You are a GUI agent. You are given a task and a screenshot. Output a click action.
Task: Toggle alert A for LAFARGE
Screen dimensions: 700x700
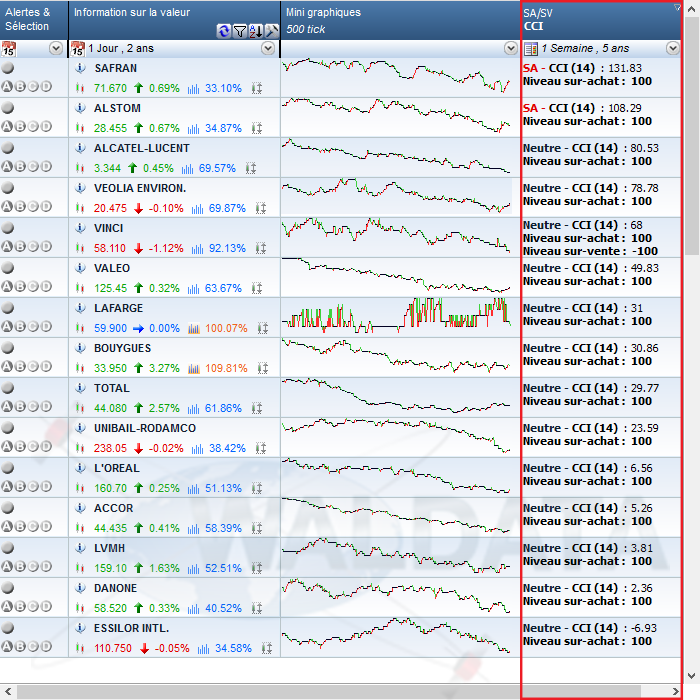click(x=7, y=326)
